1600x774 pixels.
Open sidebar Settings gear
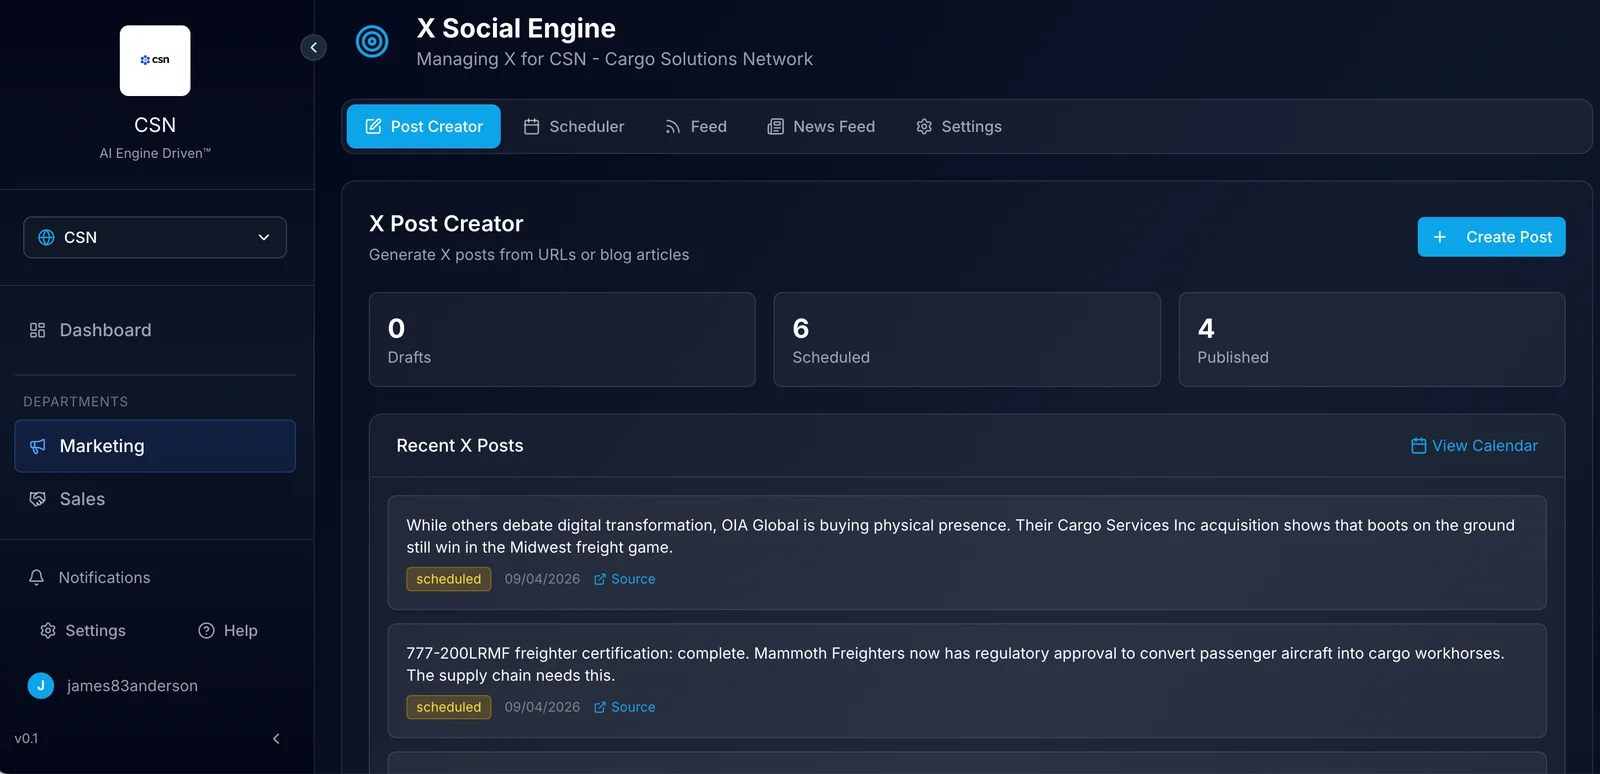click(x=83, y=631)
